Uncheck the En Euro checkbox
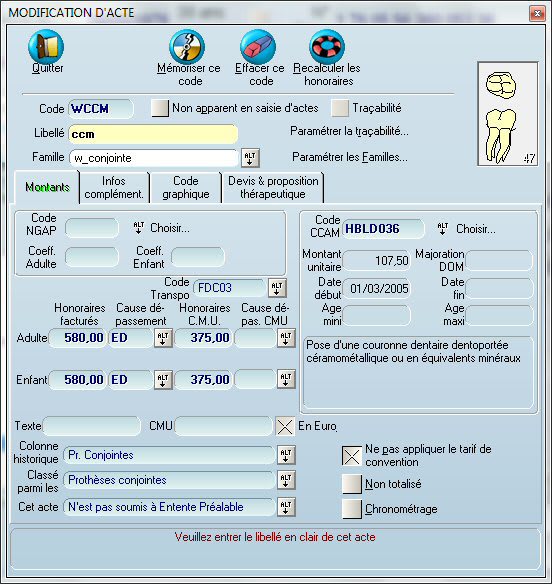 click(285, 426)
